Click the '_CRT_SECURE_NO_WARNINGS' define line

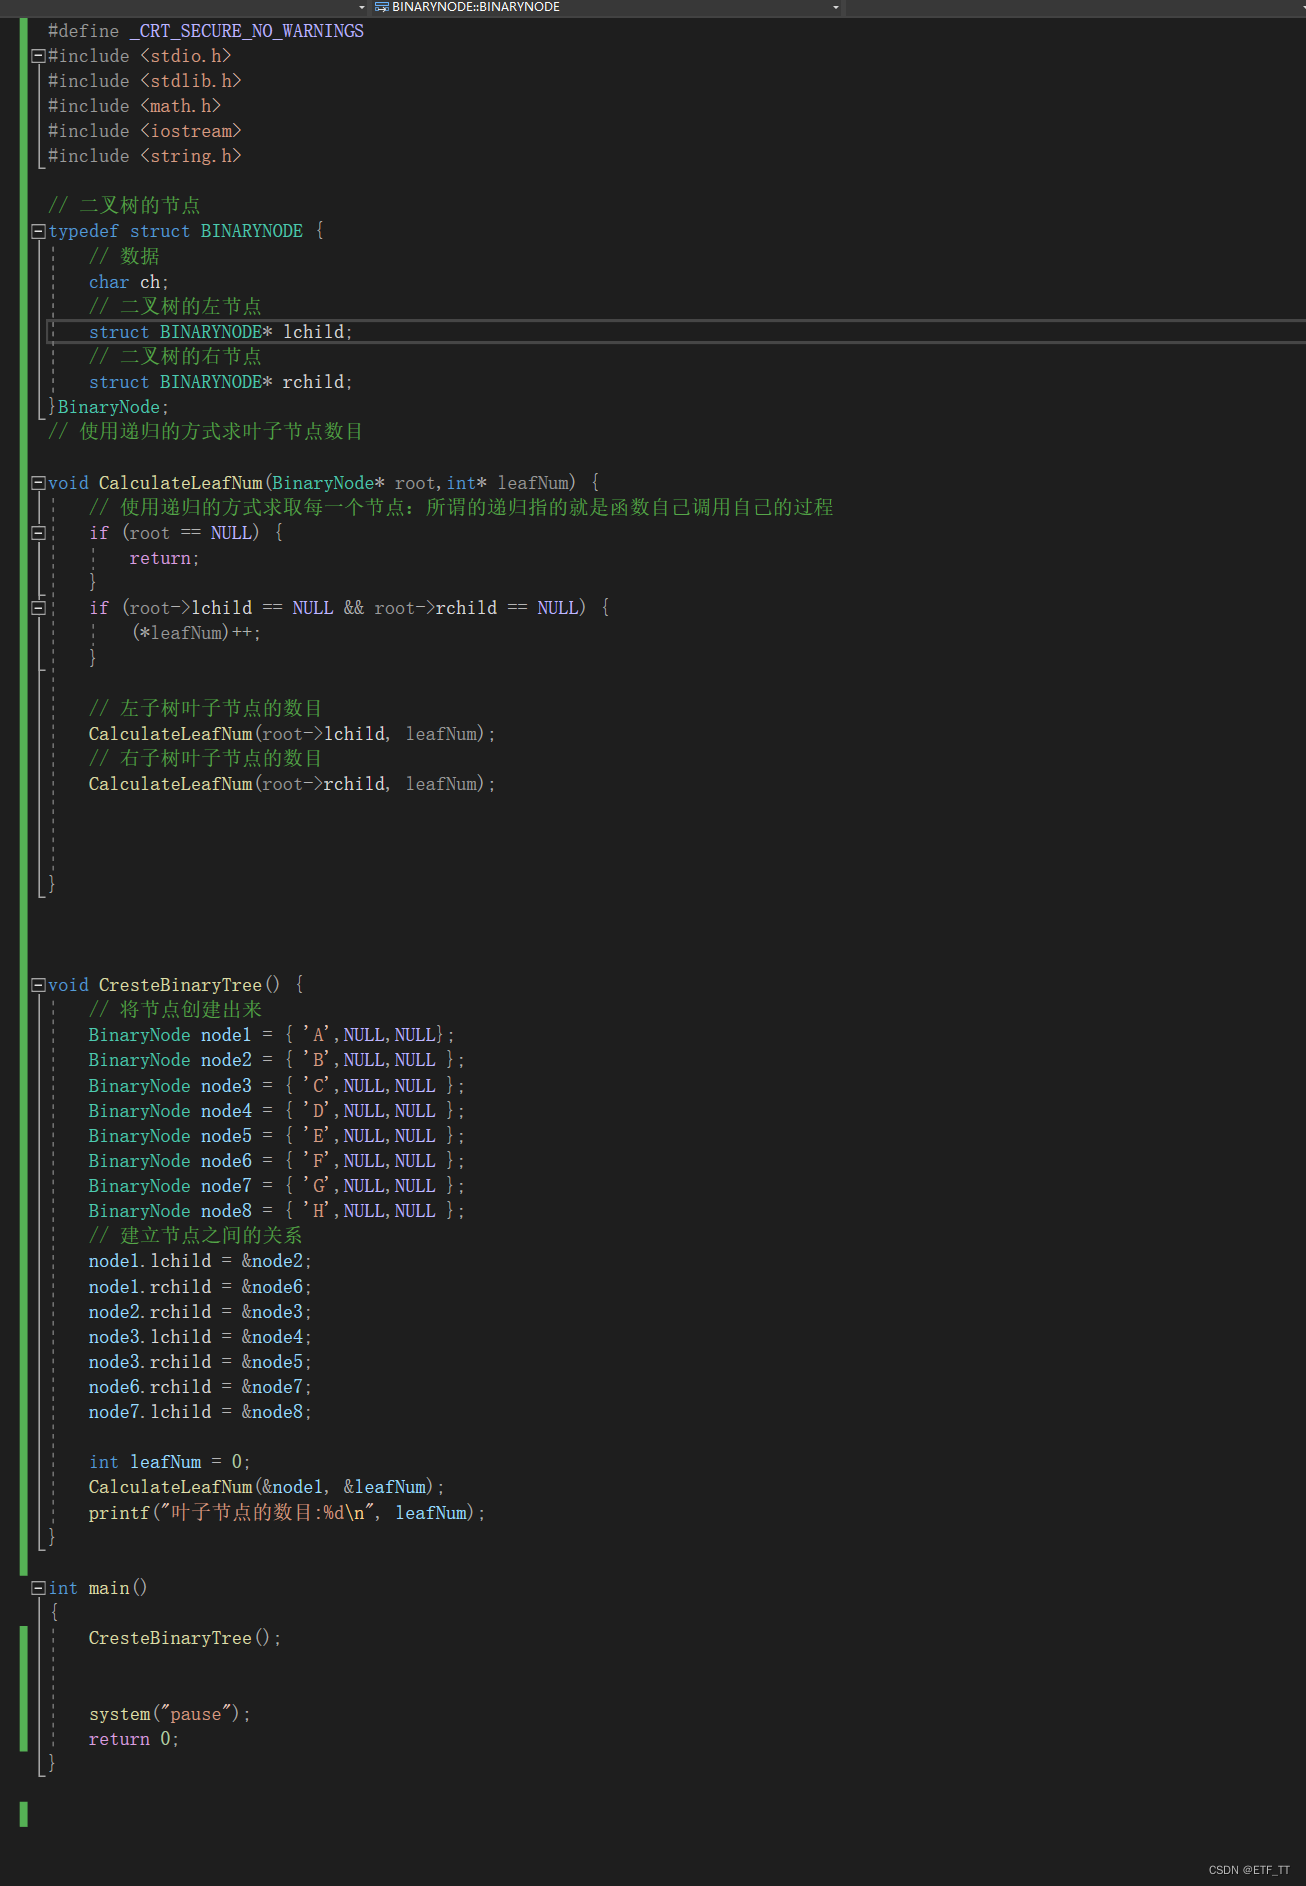pos(206,31)
